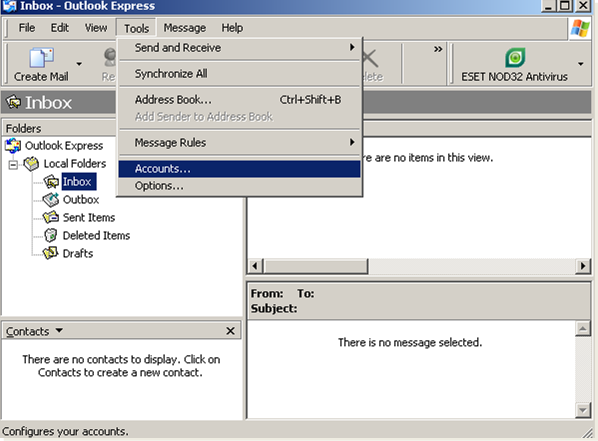The image size is (598, 441).
Task: Click the Create Mail toolbar icon
Action: click(41, 58)
